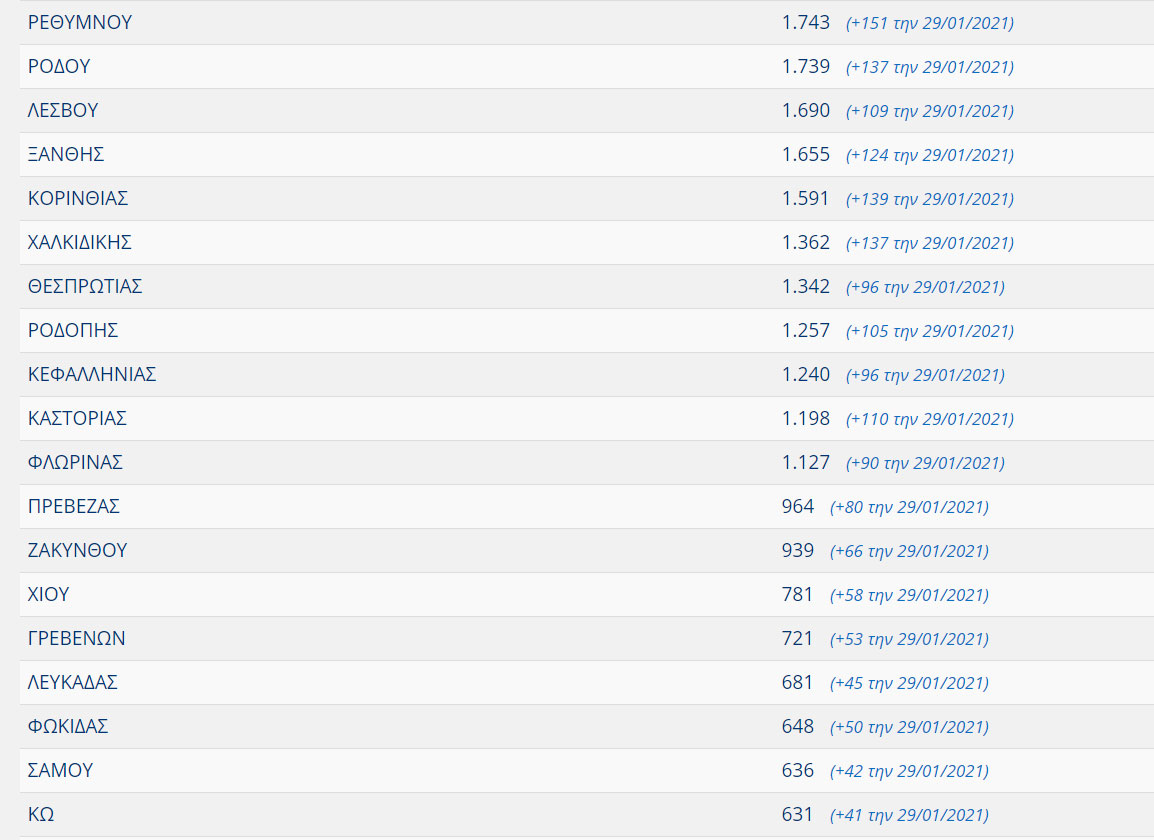Select the ΡΟΔΟΥ row label
This screenshot has height=840, width=1154.
tap(59, 67)
